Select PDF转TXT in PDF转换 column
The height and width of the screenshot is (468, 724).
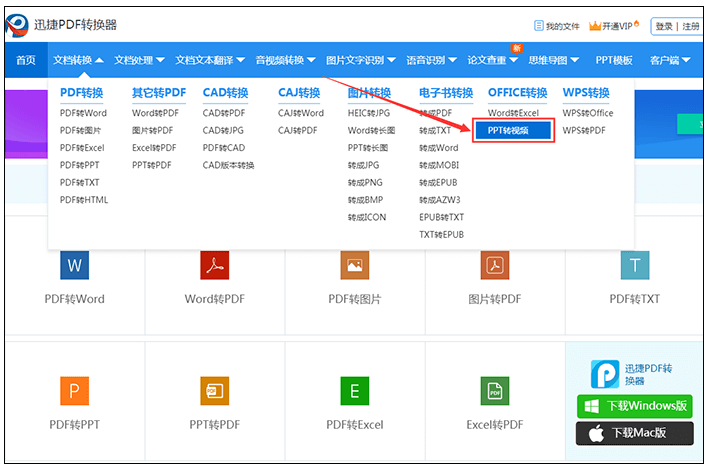pyautogui.click(x=79, y=183)
